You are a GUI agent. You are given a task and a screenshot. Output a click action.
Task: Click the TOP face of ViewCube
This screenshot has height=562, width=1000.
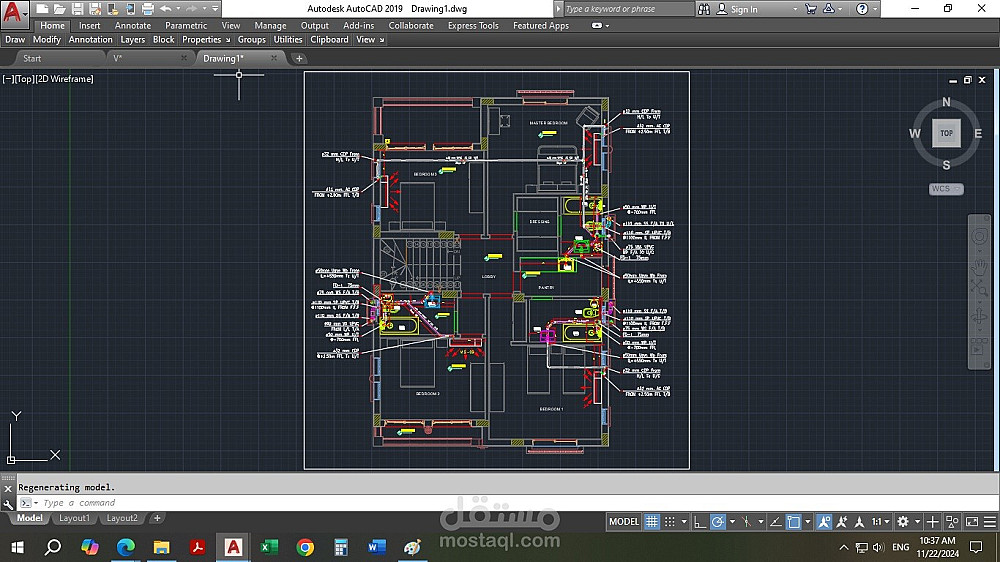tap(946, 133)
